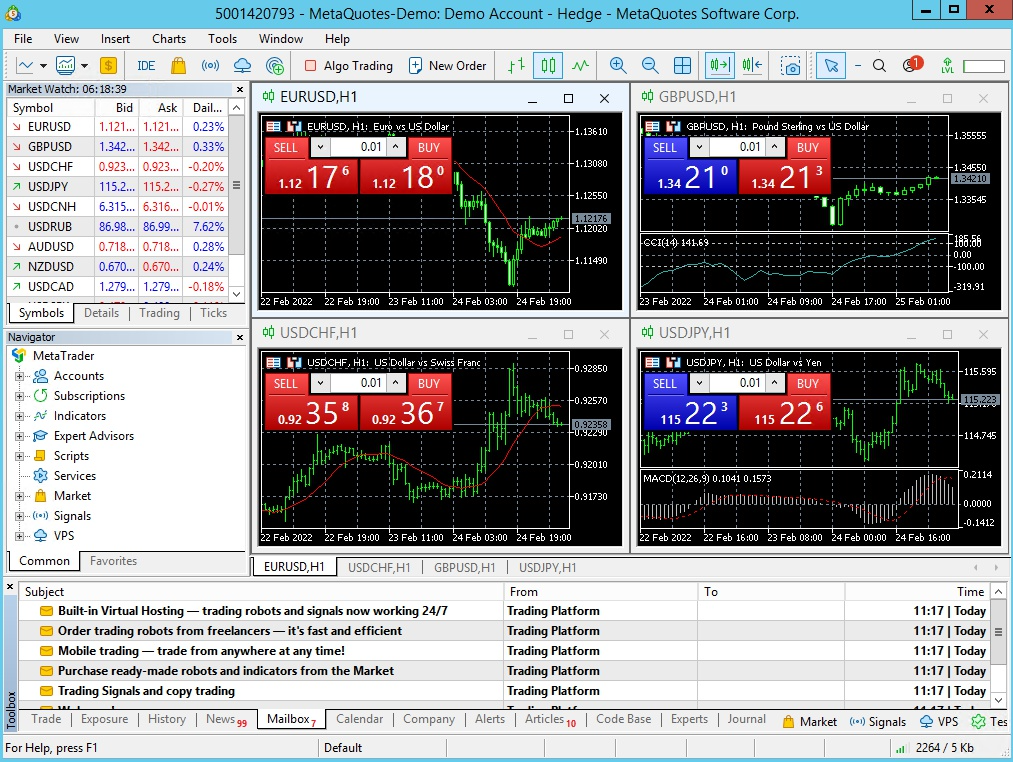Viewport: 1013px width, 762px height.
Task: Close the Market Watch panel
Action: point(240,89)
